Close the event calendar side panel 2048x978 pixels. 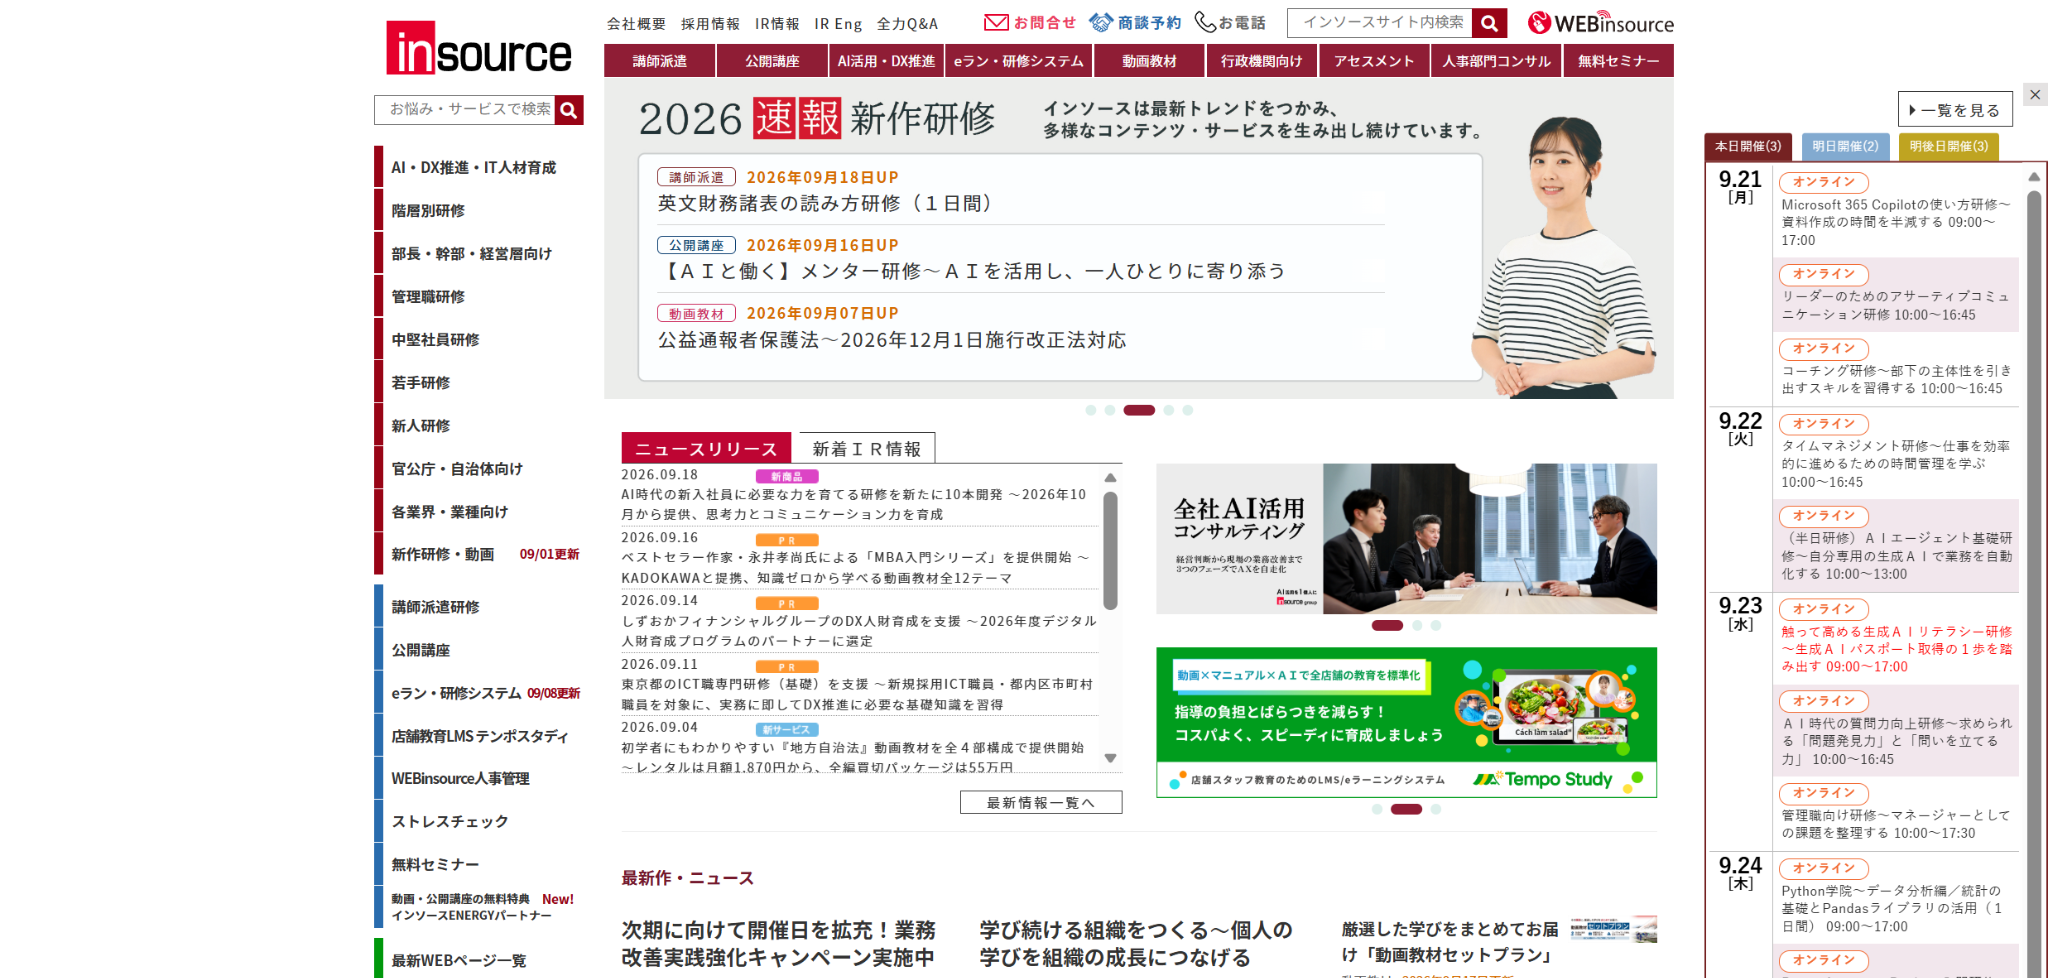point(2035,95)
